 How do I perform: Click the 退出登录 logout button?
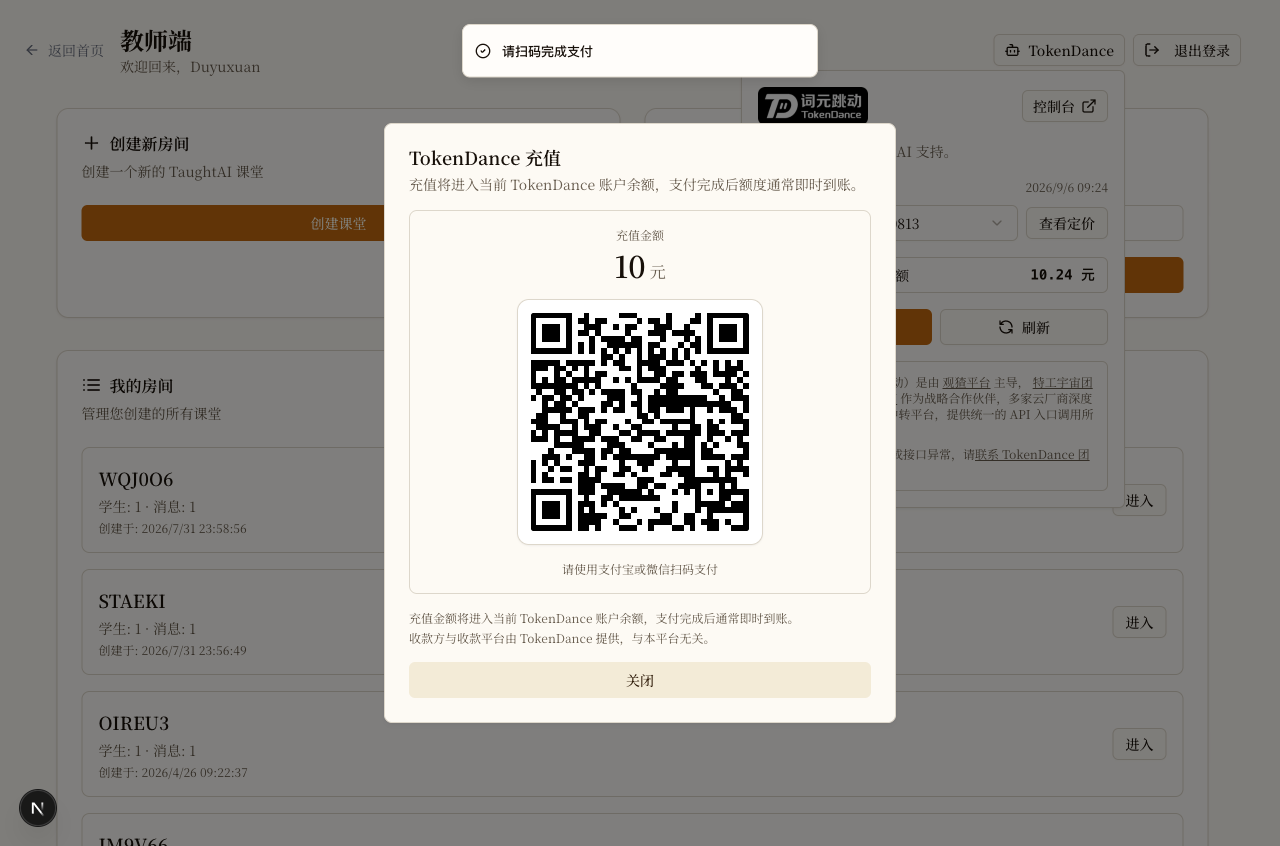[1187, 50]
